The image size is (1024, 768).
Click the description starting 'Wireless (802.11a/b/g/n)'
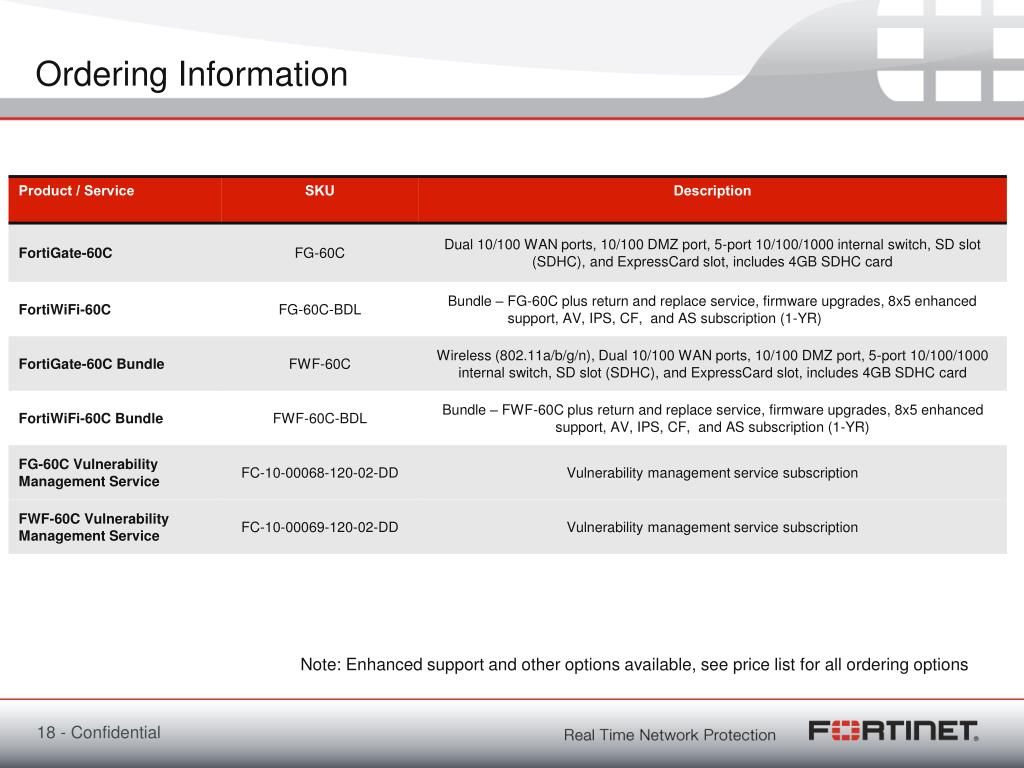[x=712, y=364]
